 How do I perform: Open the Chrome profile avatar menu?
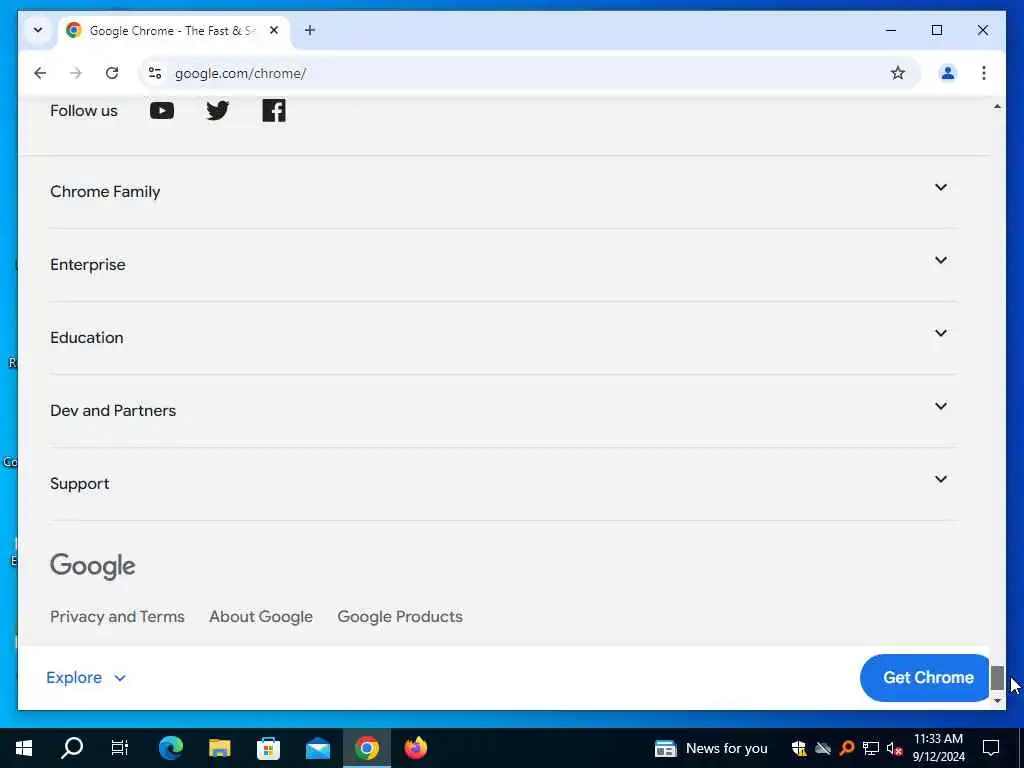947,73
